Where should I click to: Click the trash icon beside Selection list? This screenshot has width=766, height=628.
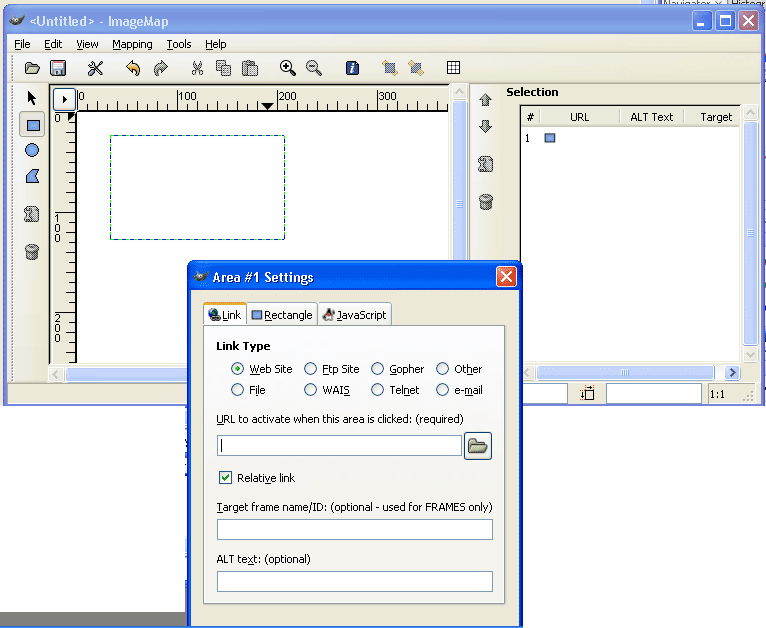click(486, 202)
